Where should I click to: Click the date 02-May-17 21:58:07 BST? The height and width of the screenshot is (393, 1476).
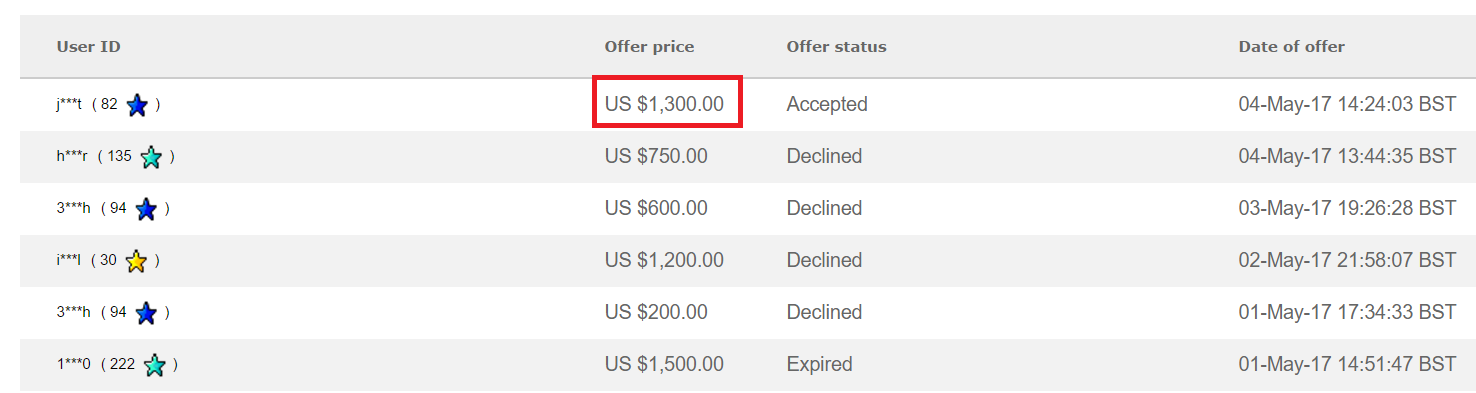click(1347, 260)
